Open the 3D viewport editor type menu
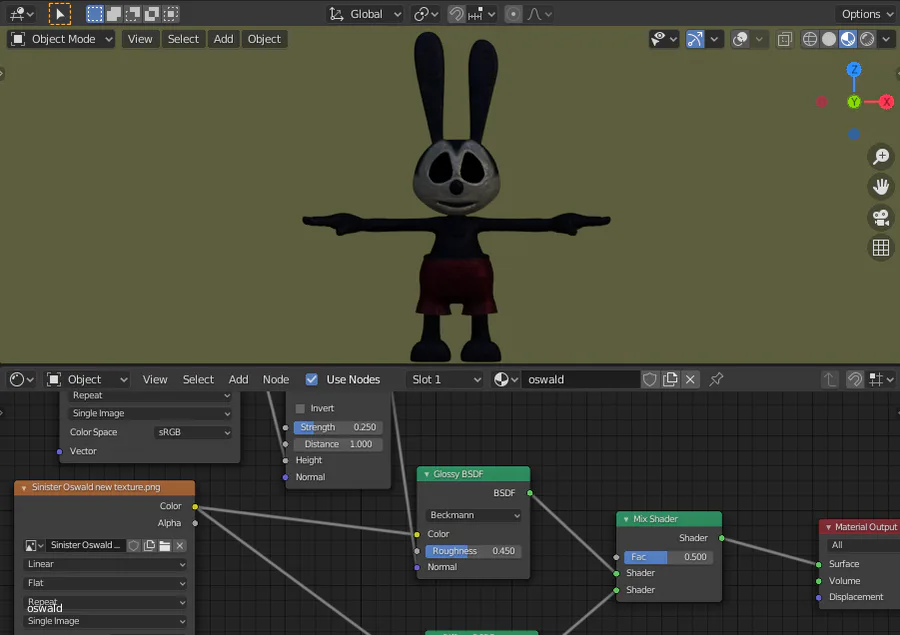The width and height of the screenshot is (900, 635). tap(22, 14)
